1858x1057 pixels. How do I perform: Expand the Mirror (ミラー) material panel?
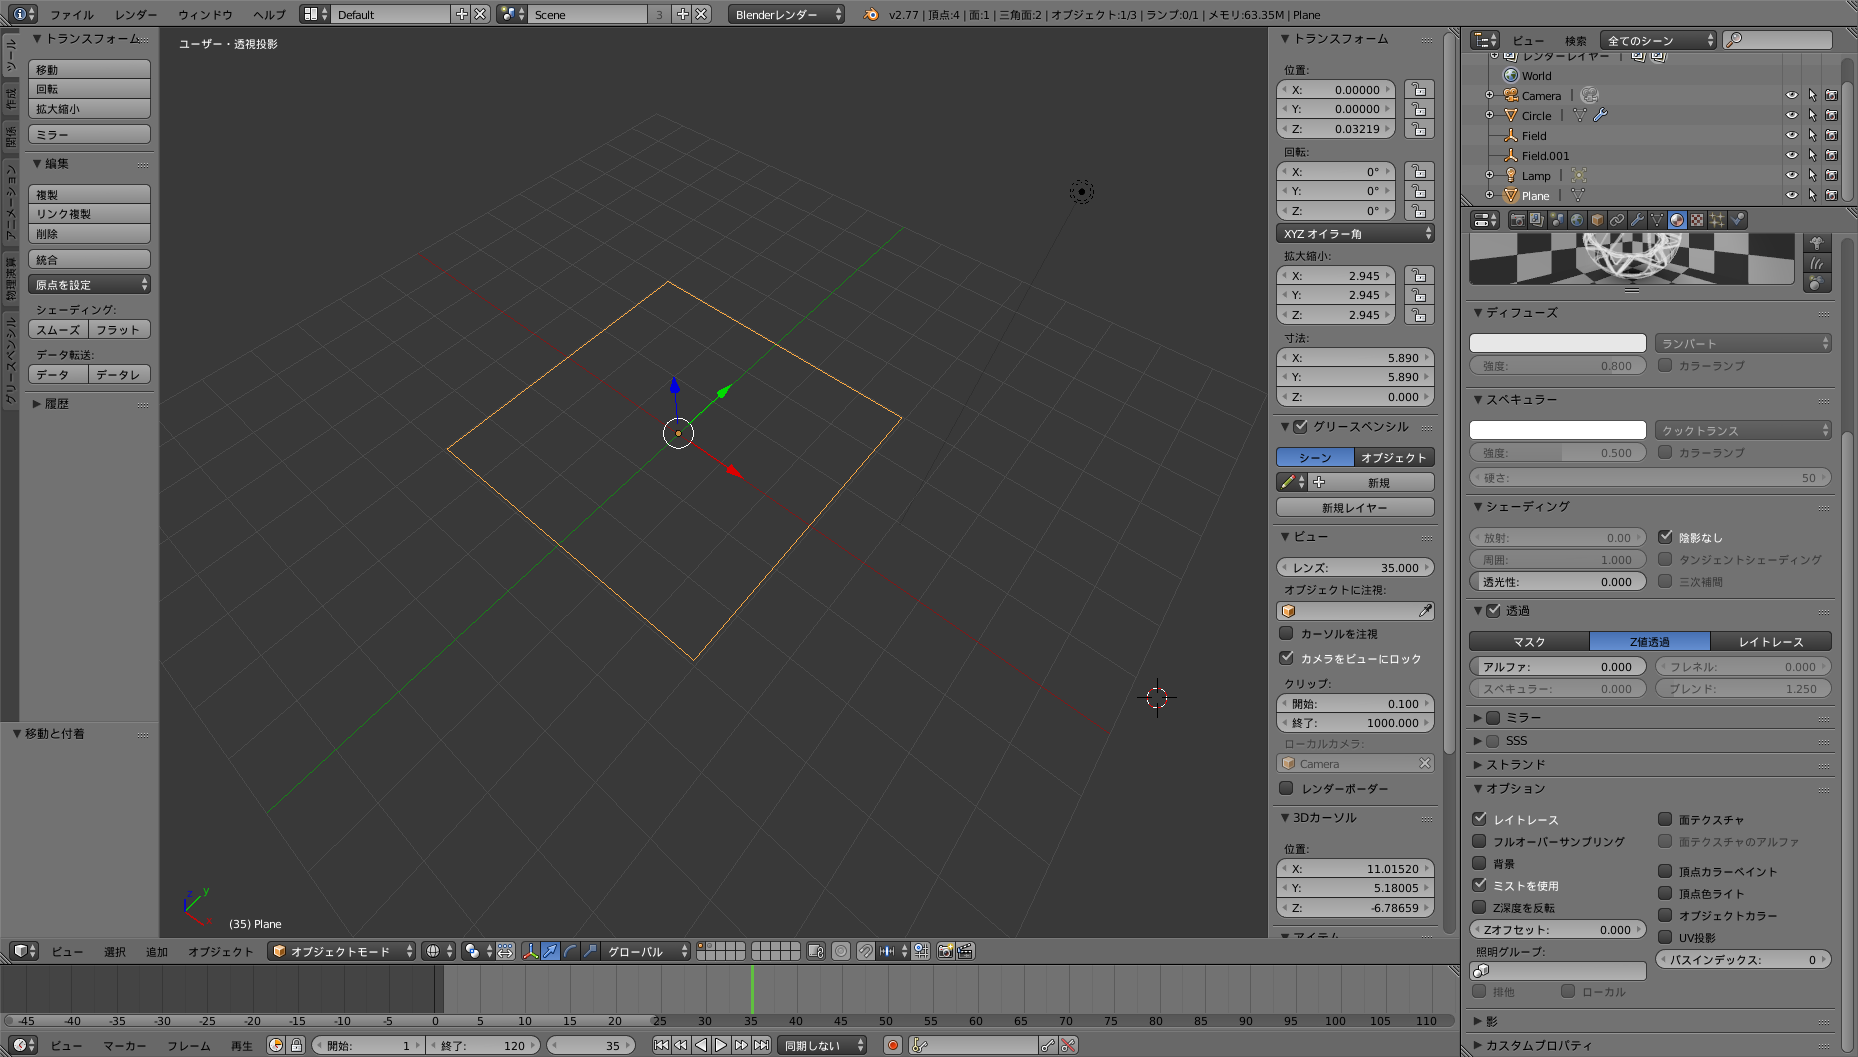(1477, 717)
